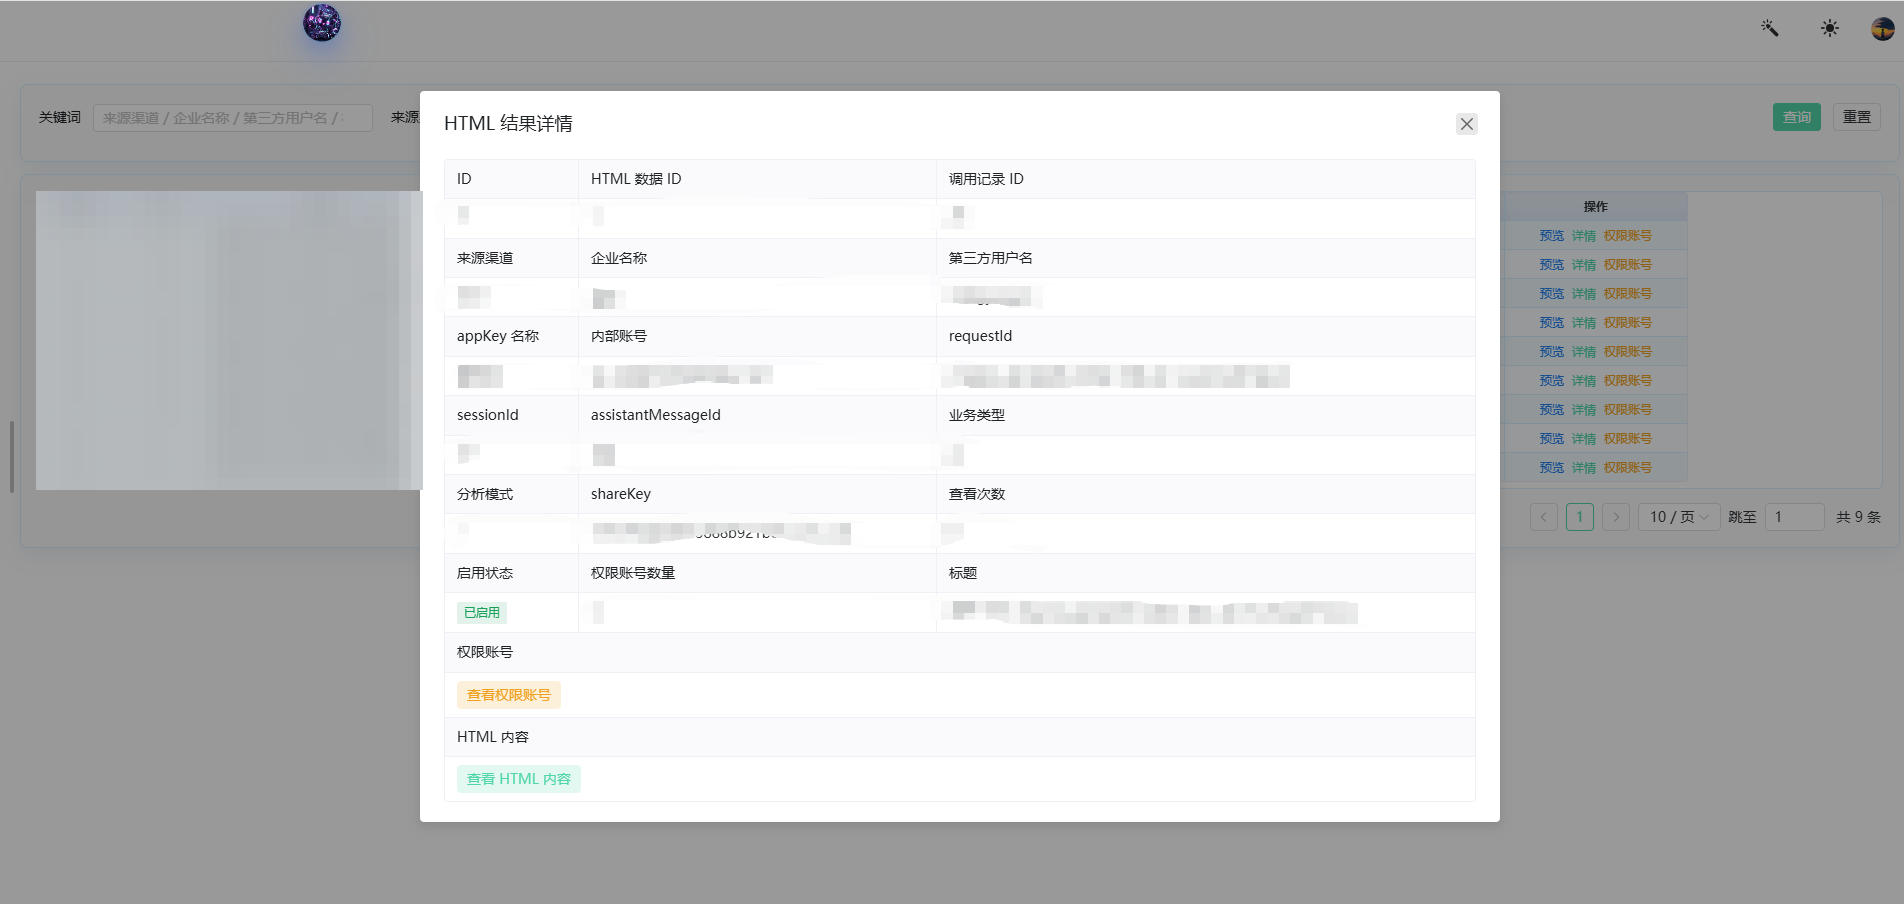Click the 查看次数 label
Viewport: 1904px width, 904px height.
(977, 494)
